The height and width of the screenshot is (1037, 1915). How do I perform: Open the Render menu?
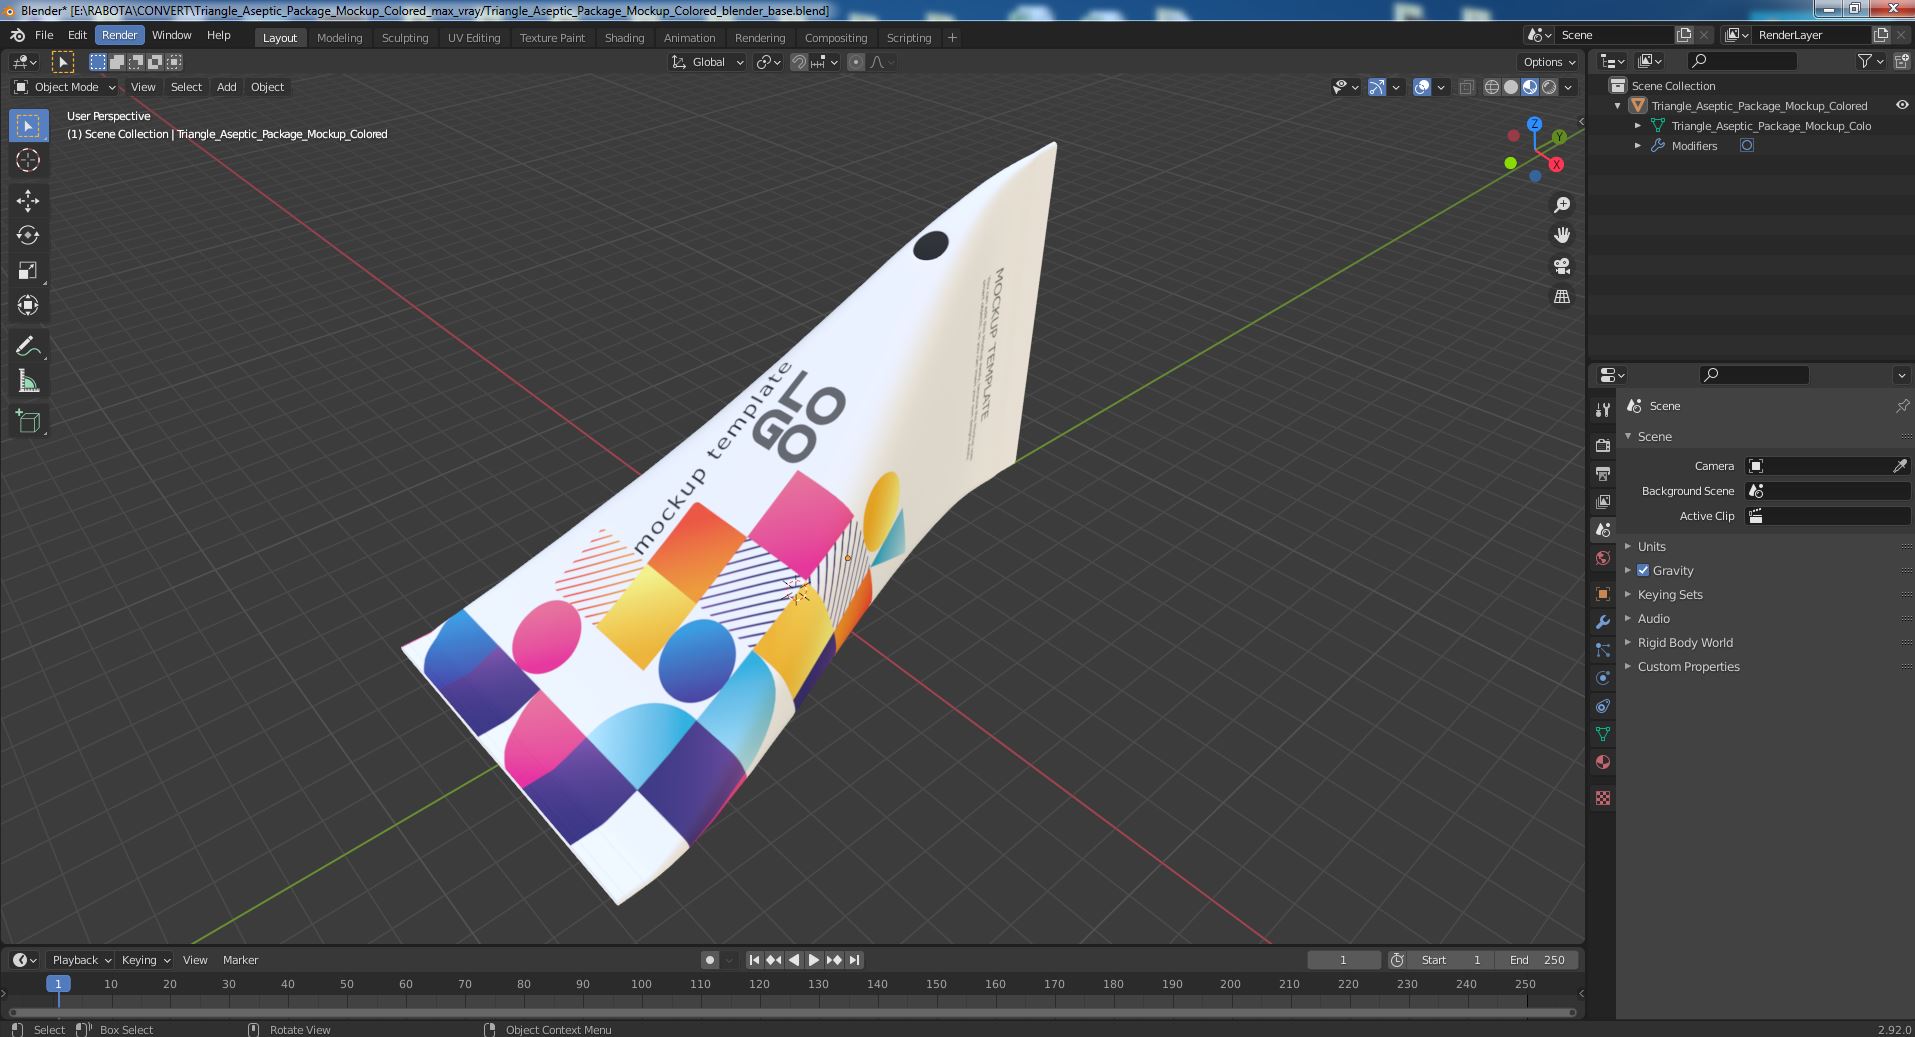119,35
